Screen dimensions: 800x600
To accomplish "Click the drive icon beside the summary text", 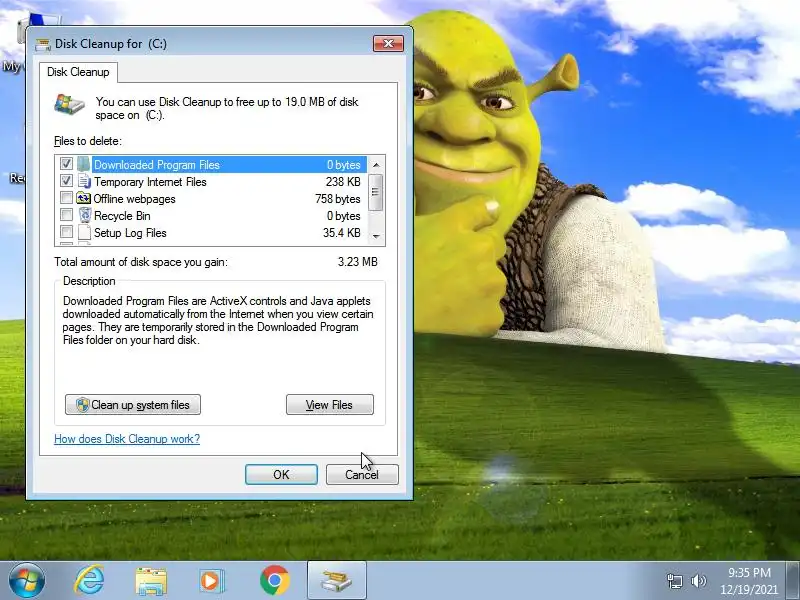I will point(70,105).
